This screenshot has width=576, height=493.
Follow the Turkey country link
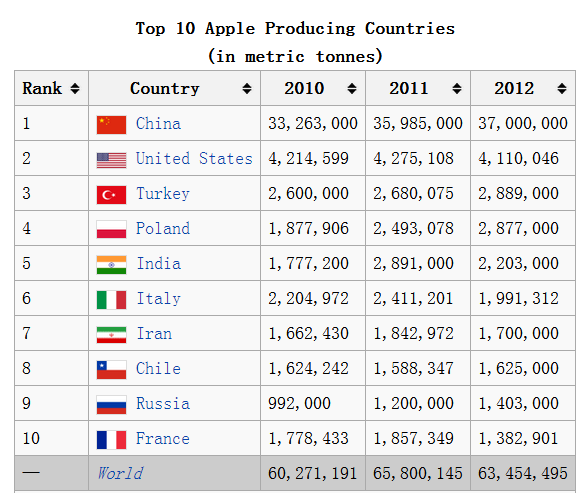(x=163, y=194)
